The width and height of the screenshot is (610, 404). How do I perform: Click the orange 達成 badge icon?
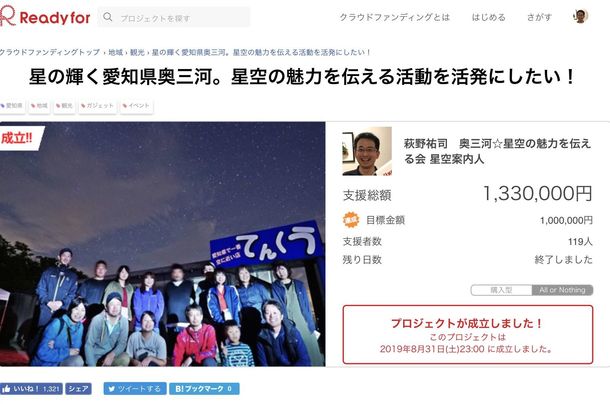pyautogui.click(x=351, y=220)
